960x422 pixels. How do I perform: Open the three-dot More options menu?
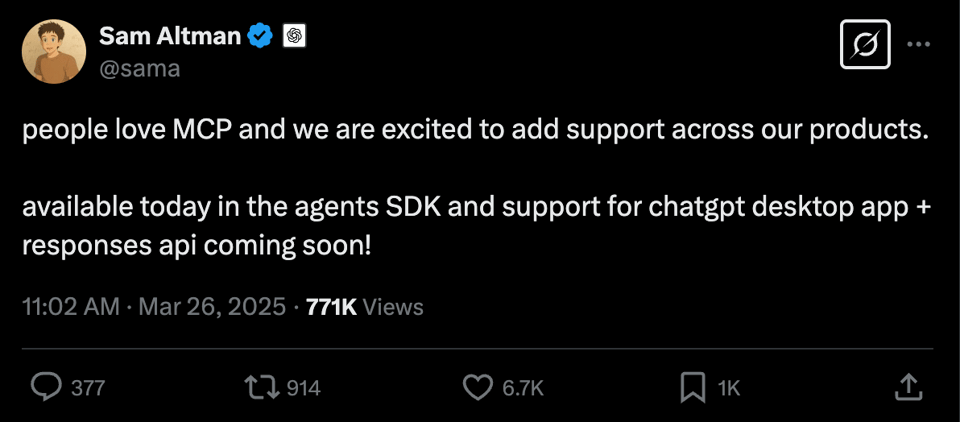point(919,44)
